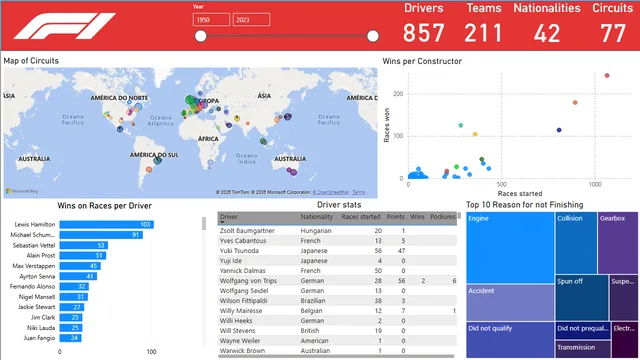Select the orange constructor point near 900 starts
The width and height of the screenshot is (640, 360).
[575, 102]
